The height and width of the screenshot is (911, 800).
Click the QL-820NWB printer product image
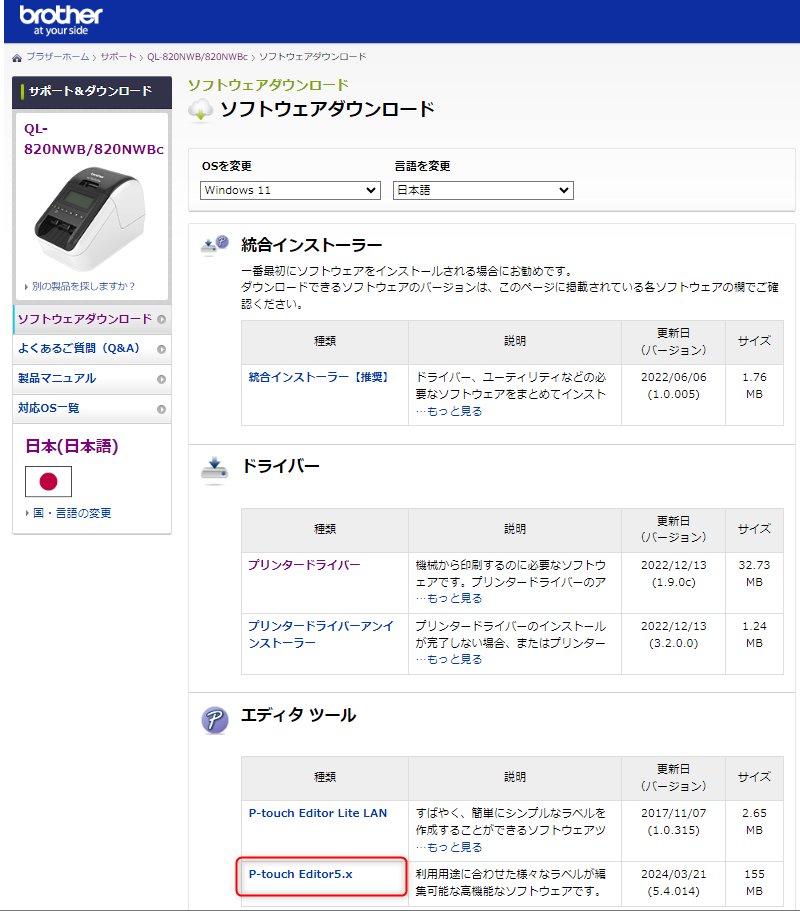(90, 218)
